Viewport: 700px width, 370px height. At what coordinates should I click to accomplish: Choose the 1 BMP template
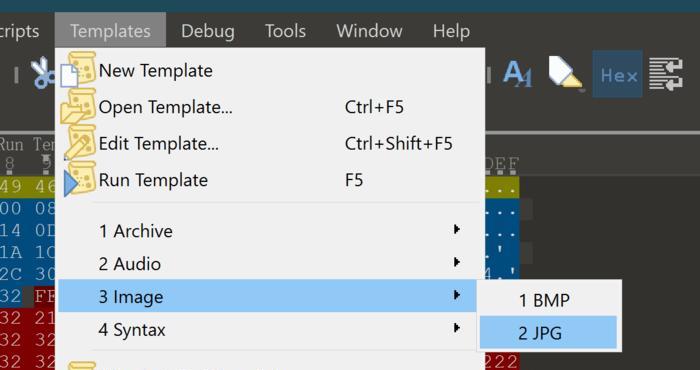point(548,300)
